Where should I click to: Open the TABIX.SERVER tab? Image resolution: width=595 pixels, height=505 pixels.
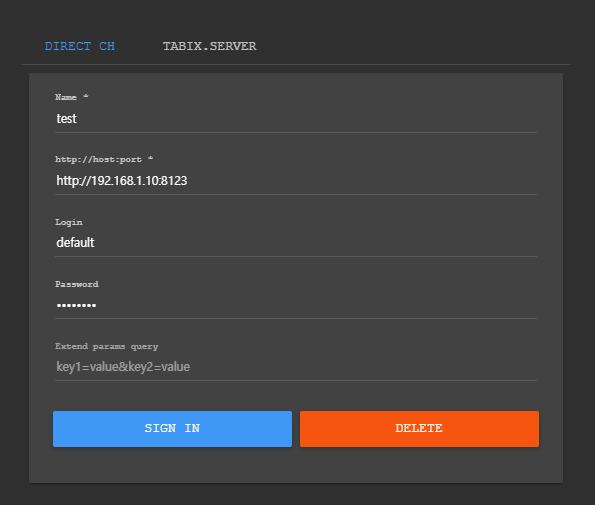pyautogui.click(x=209, y=46)
